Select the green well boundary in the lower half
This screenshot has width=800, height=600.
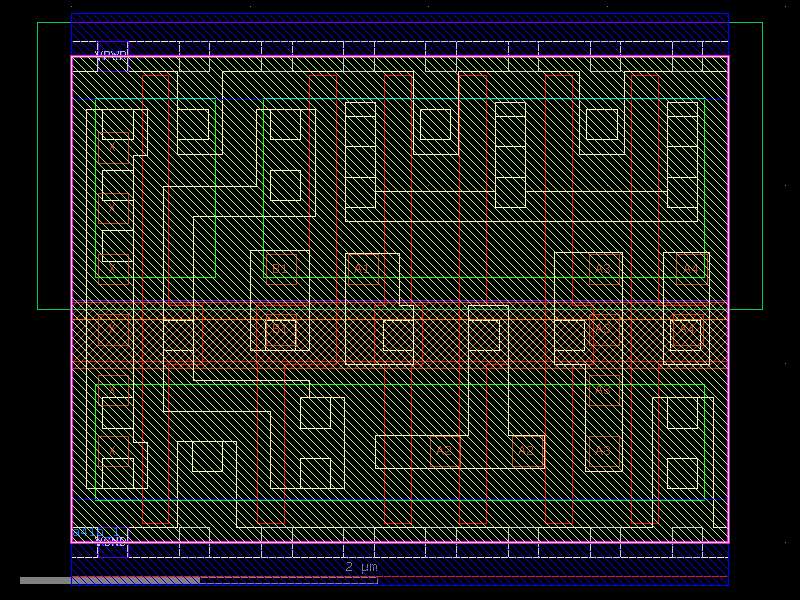[x=400, y=380]
